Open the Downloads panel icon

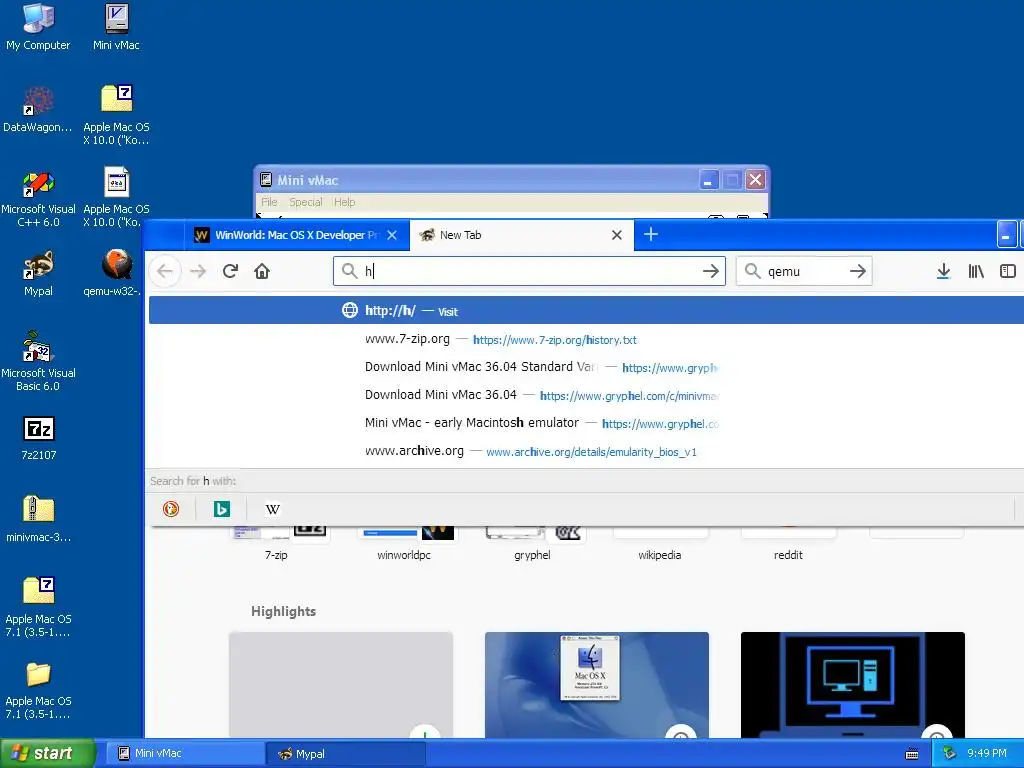coord(943,271)
